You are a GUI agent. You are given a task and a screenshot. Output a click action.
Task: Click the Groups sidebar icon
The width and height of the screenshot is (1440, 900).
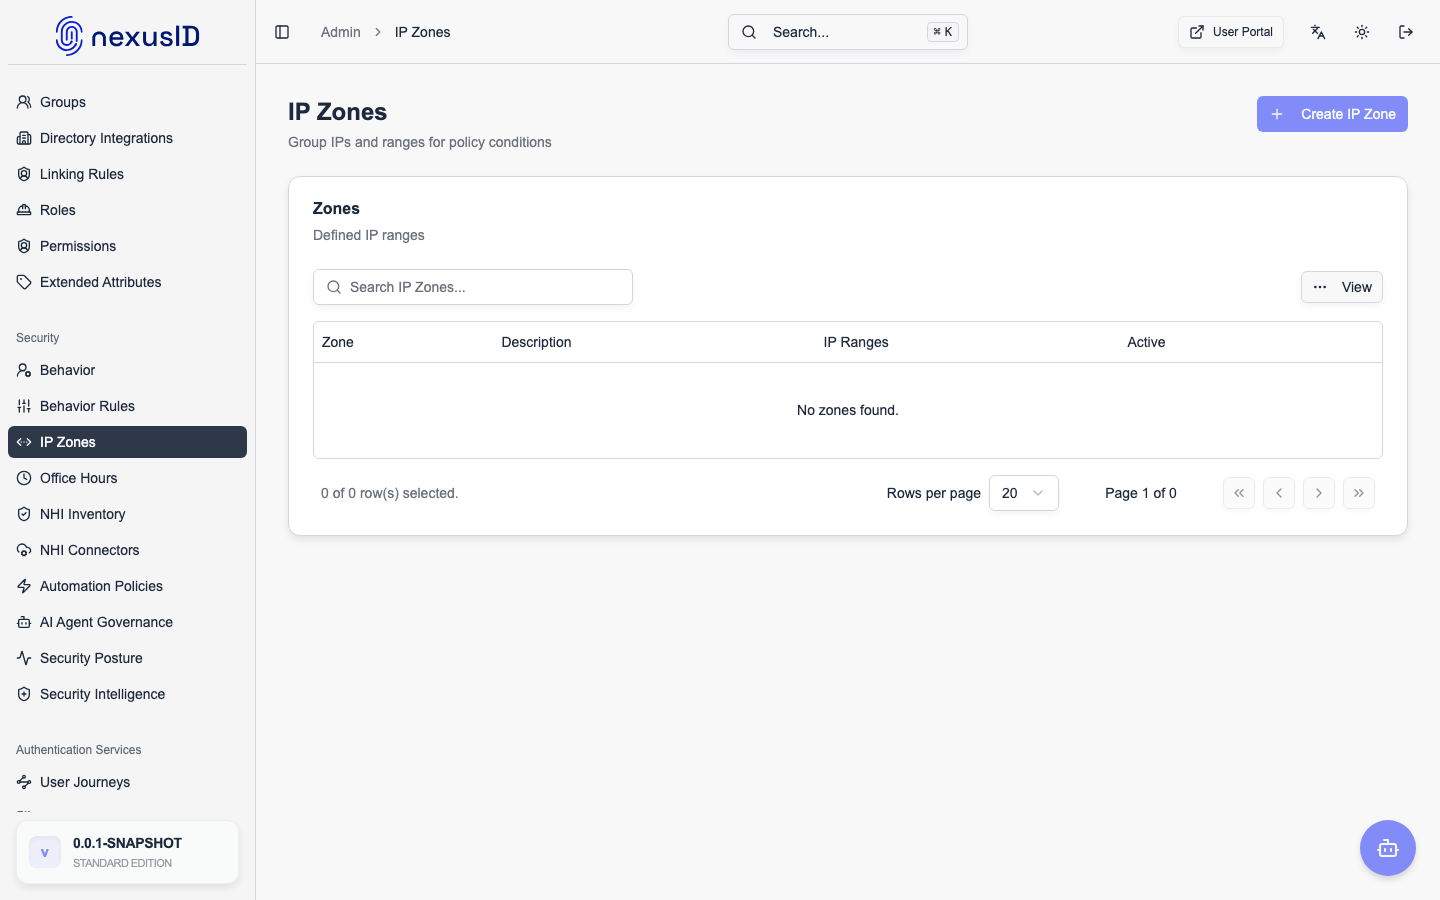pos(24,102)
